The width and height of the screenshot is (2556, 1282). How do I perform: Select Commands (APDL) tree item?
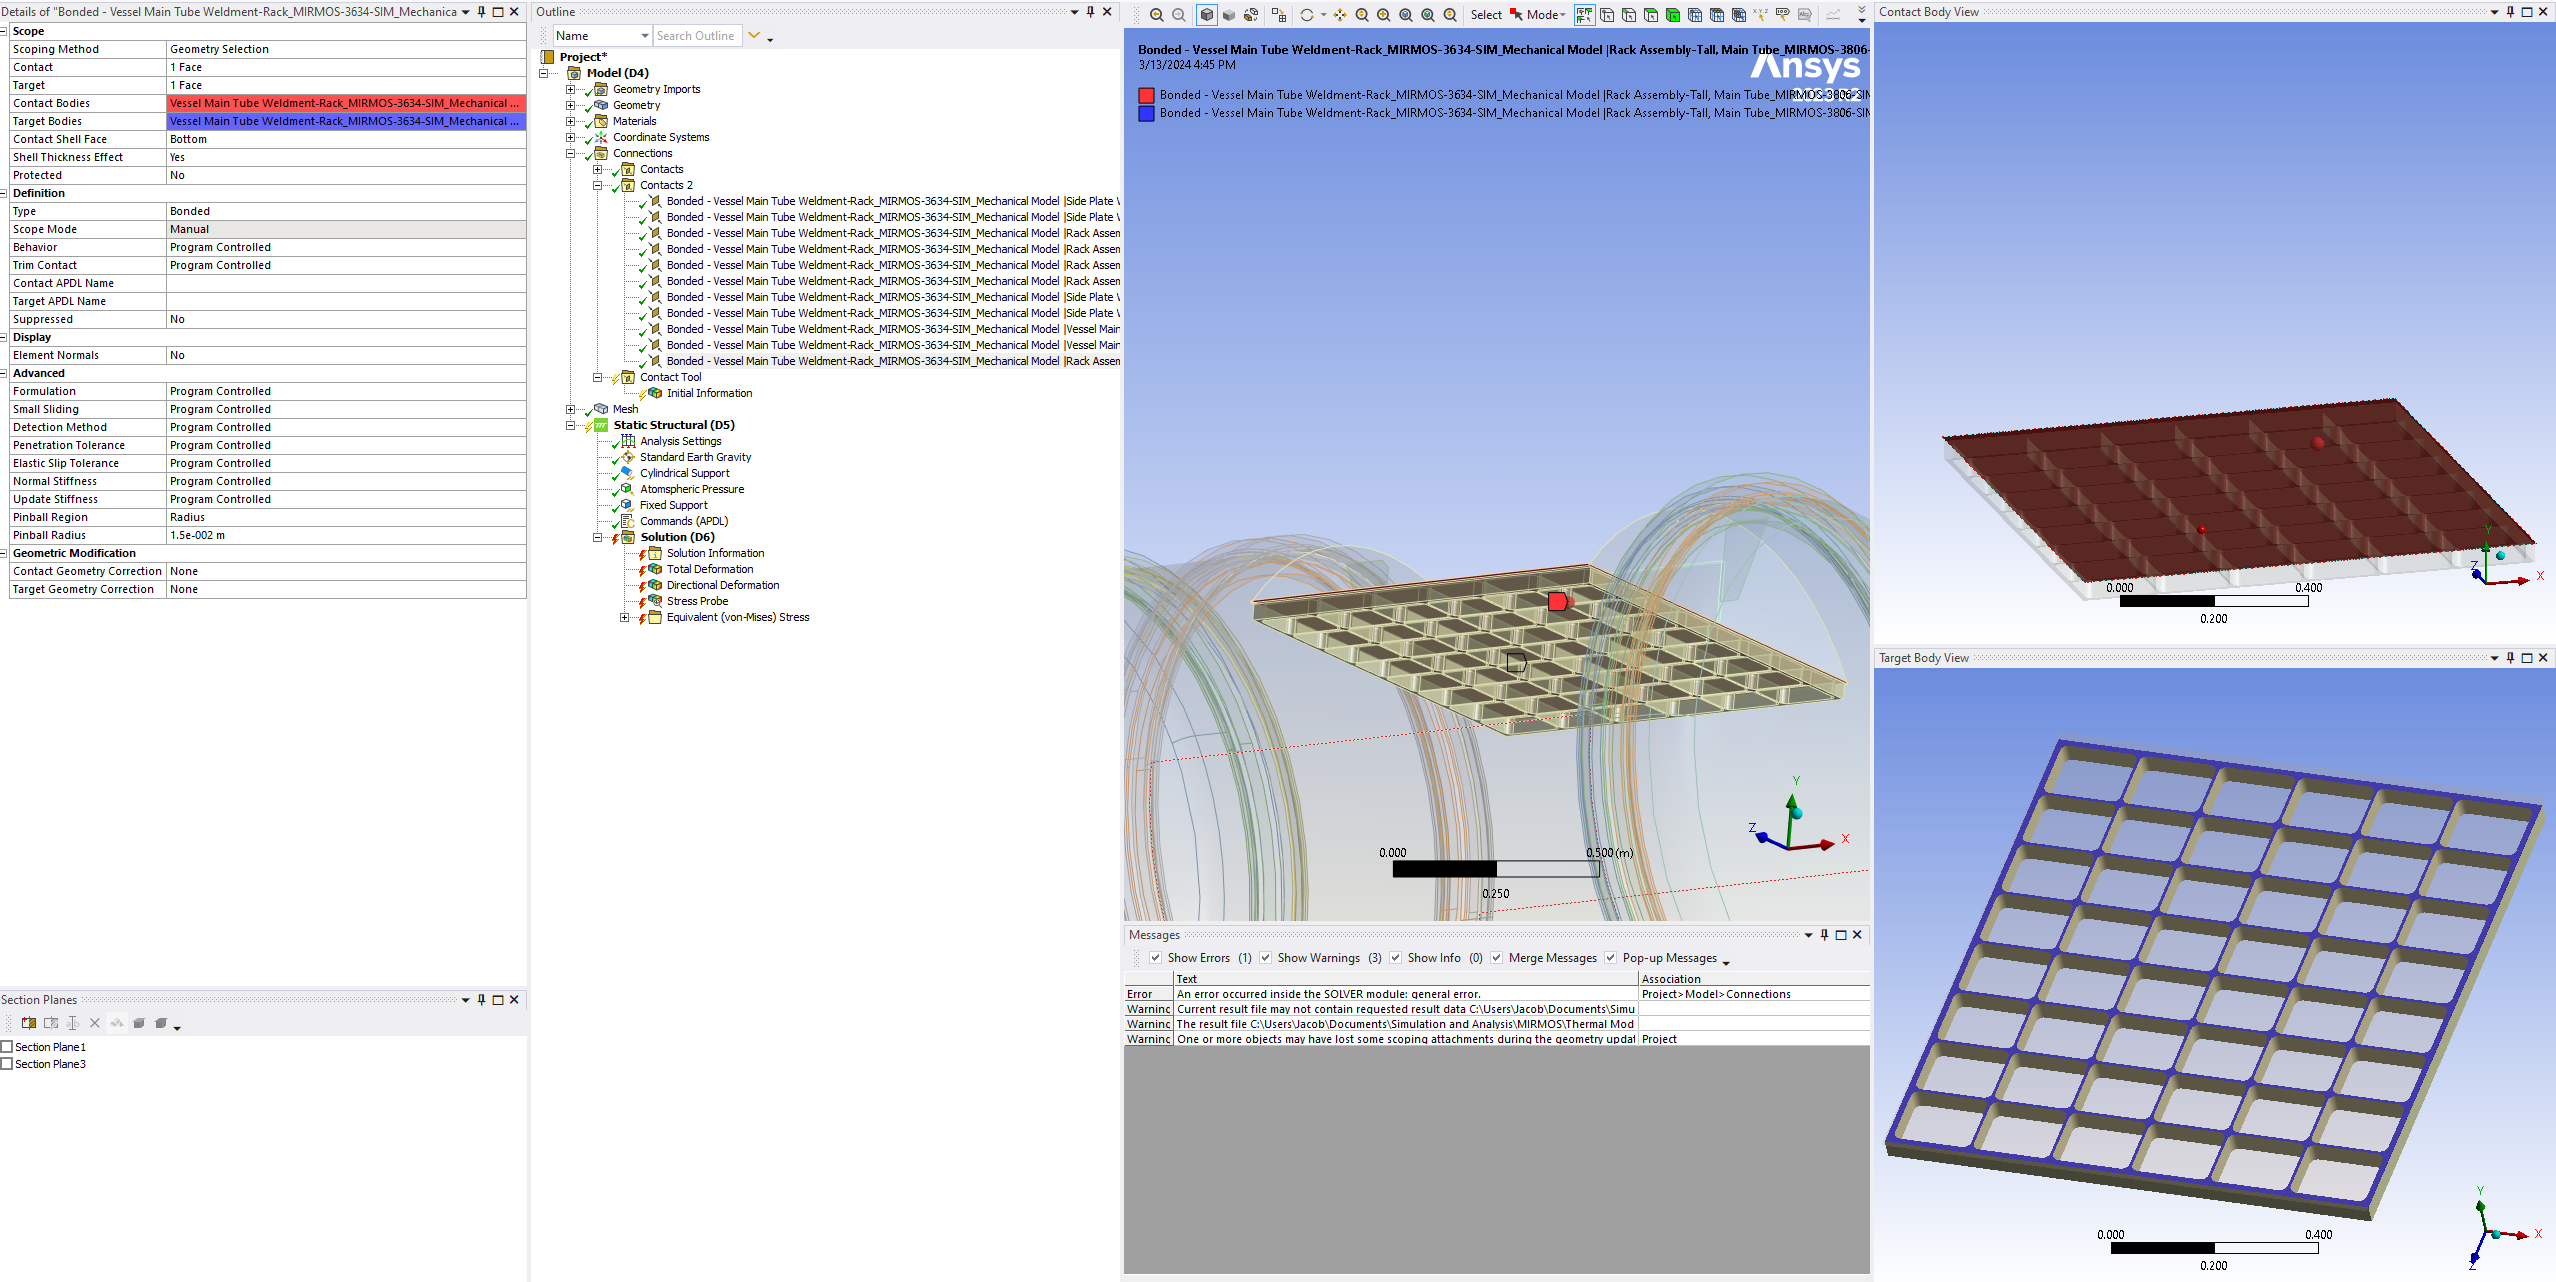pyautogui.click(x=684, y=521)
